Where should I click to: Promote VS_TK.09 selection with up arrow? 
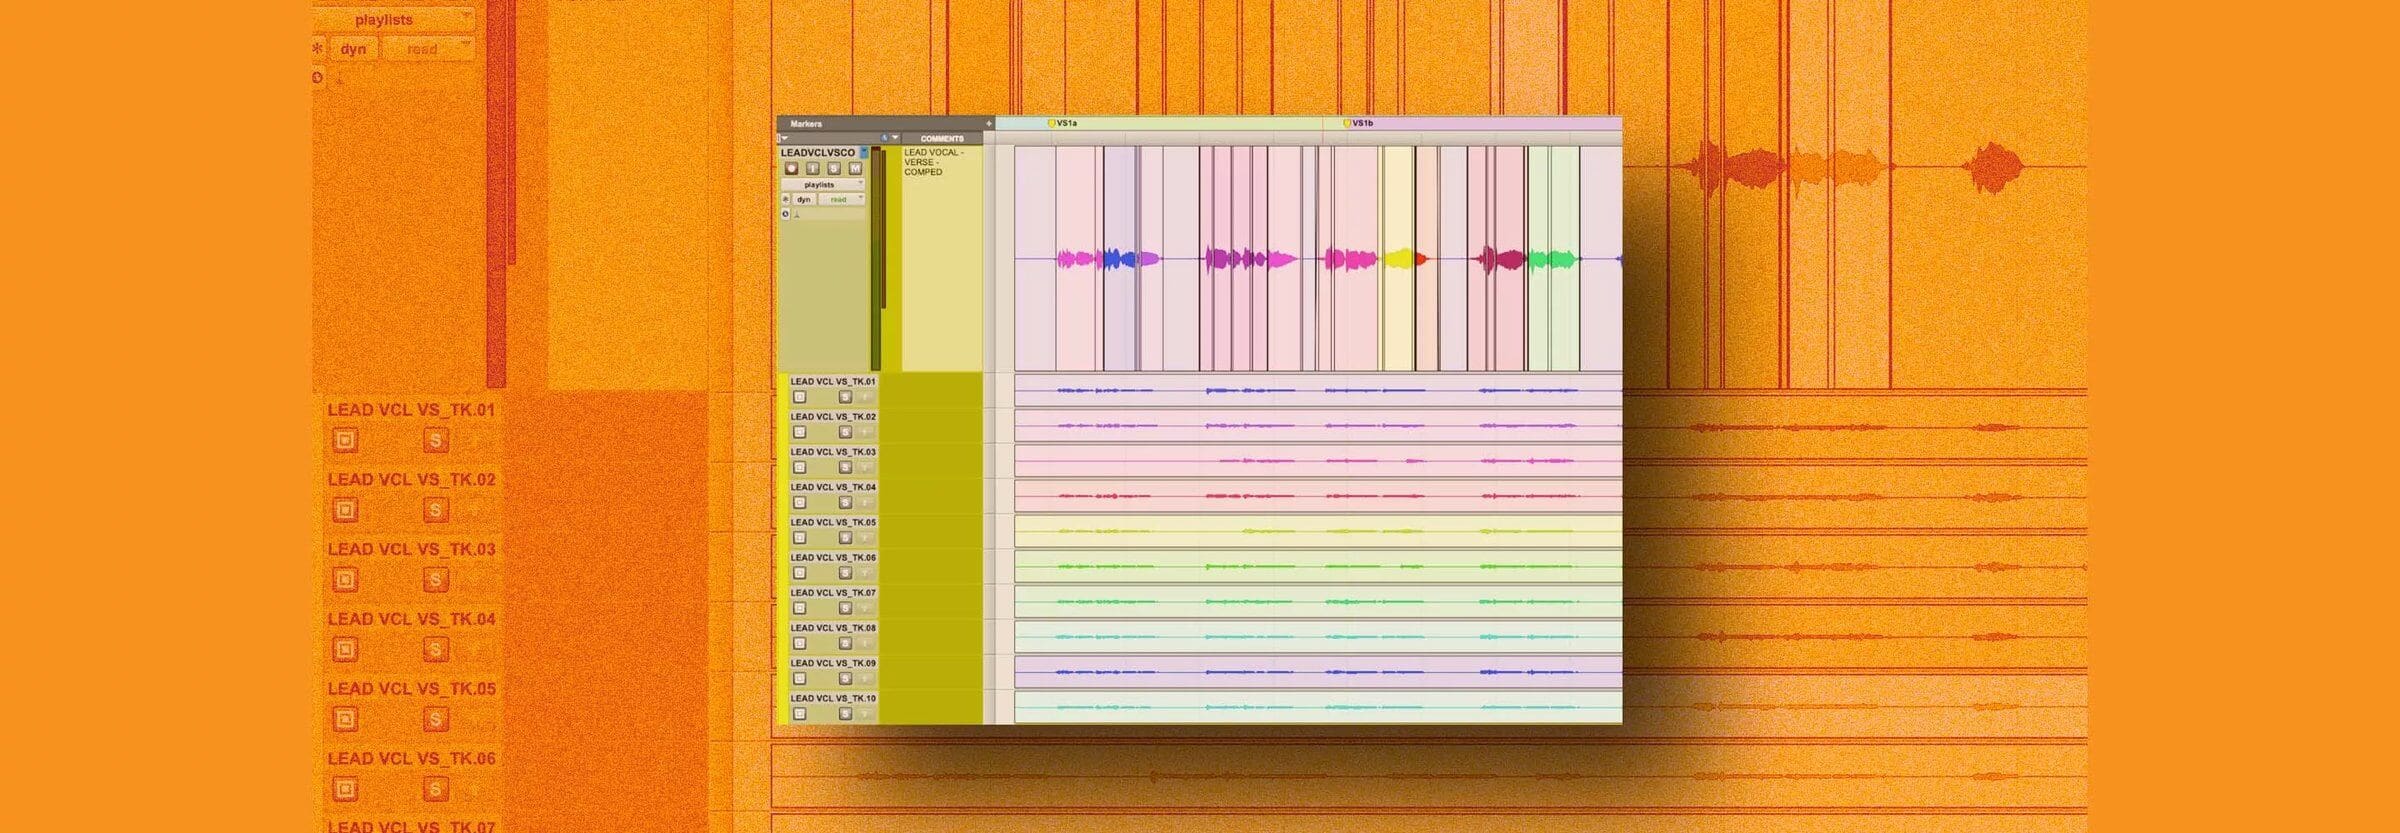click(866, 678)
